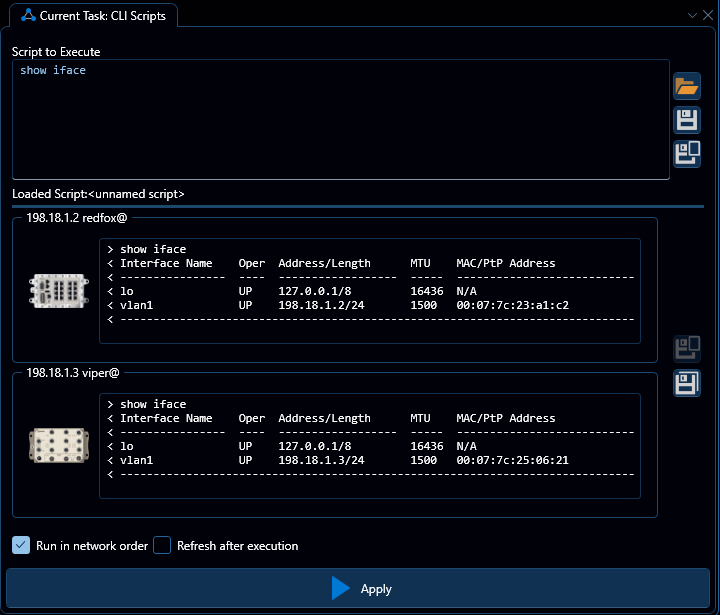Screen dimensions: 720x615
Task: Click the play arrow icon on Apply
Action: pyautogui.click(x=341, y=589)
